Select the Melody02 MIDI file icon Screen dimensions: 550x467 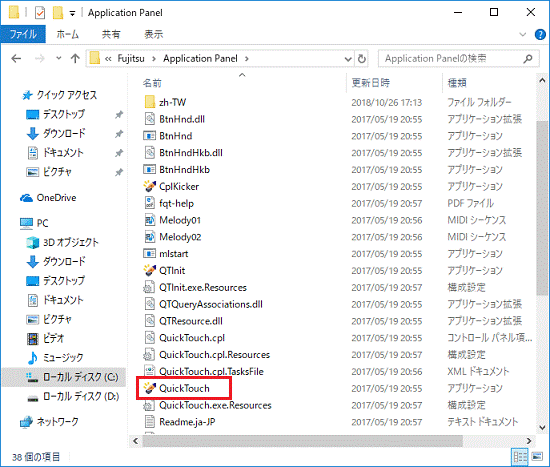(150, 237)
